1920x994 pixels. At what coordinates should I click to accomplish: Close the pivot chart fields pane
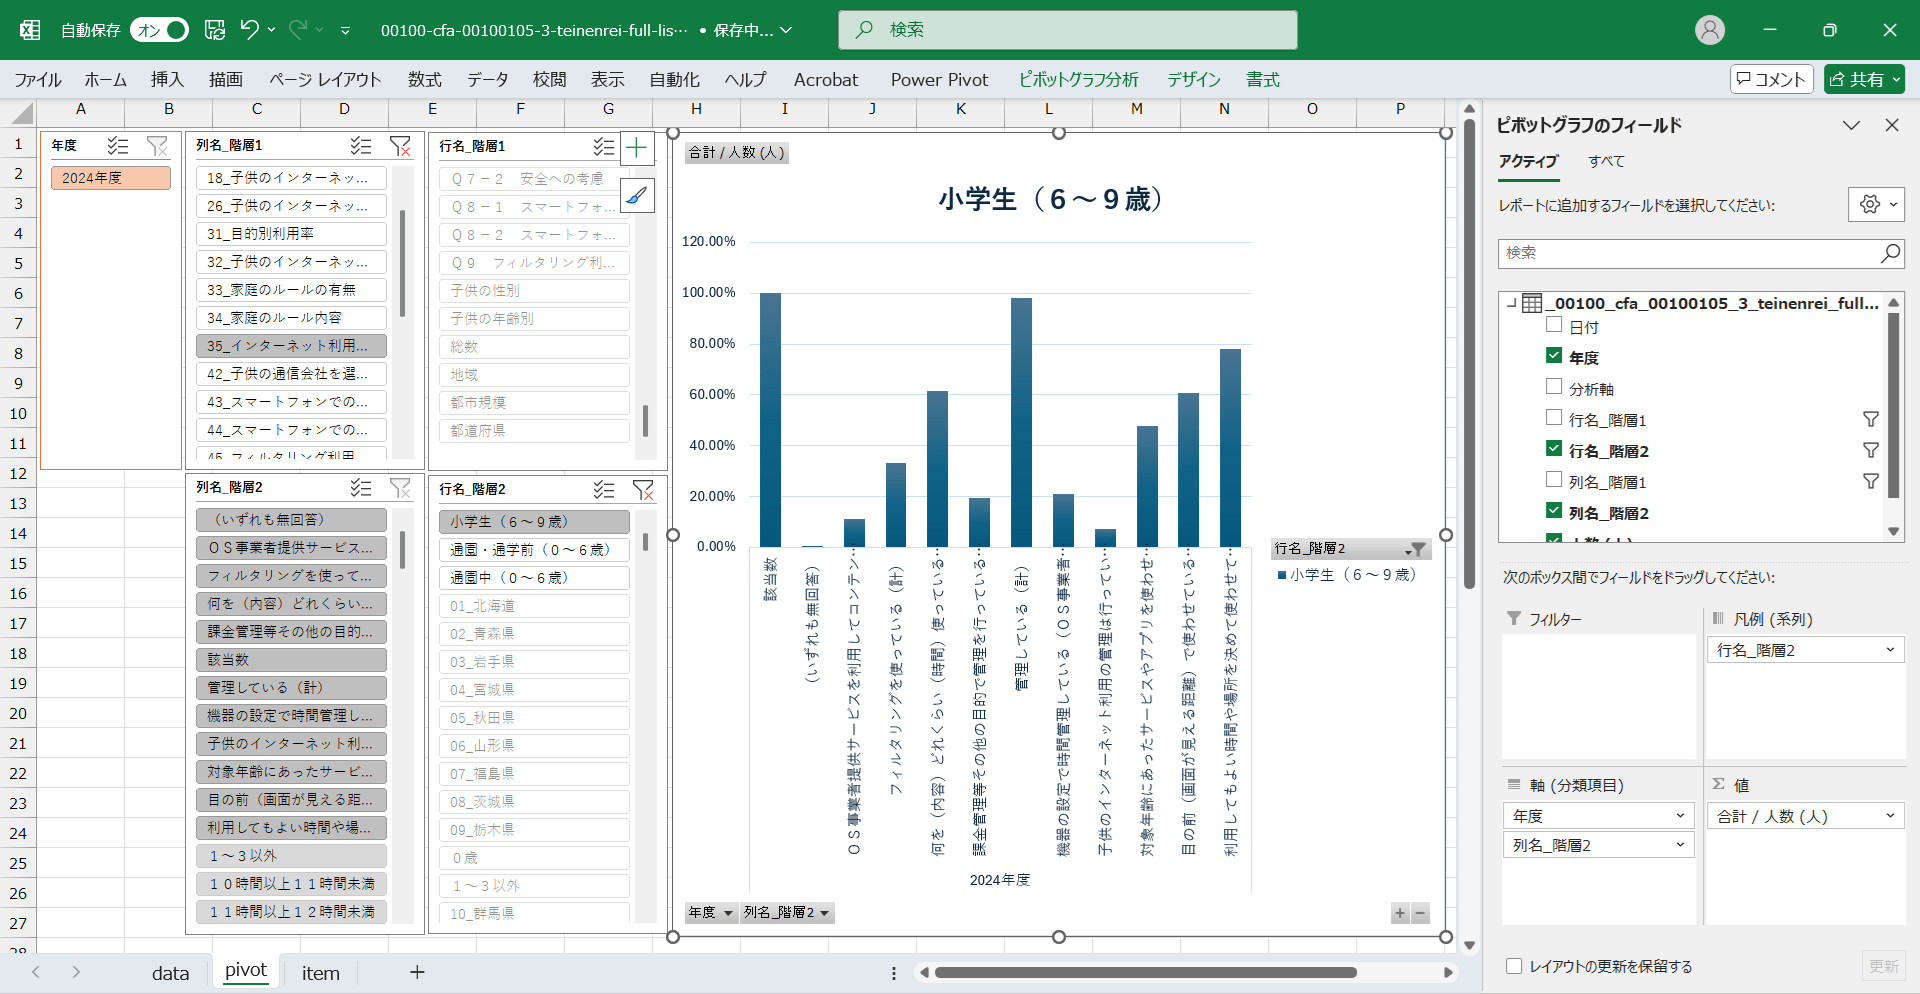tap(1891, 125)
